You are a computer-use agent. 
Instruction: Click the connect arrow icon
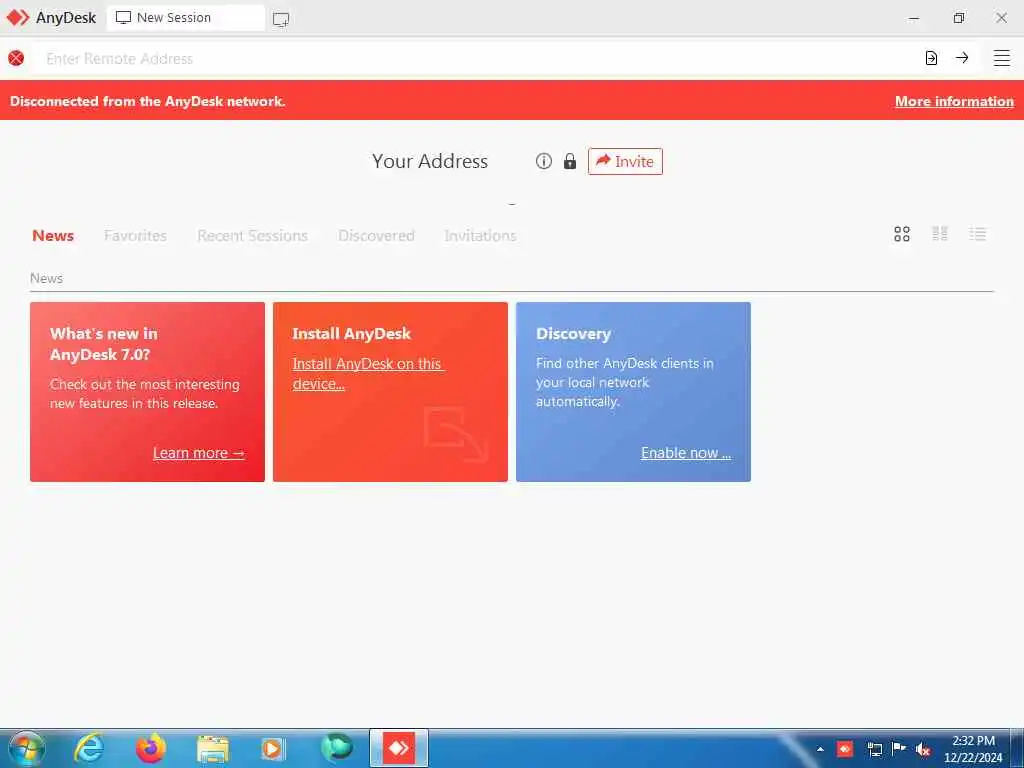click(x=962, y=57)
